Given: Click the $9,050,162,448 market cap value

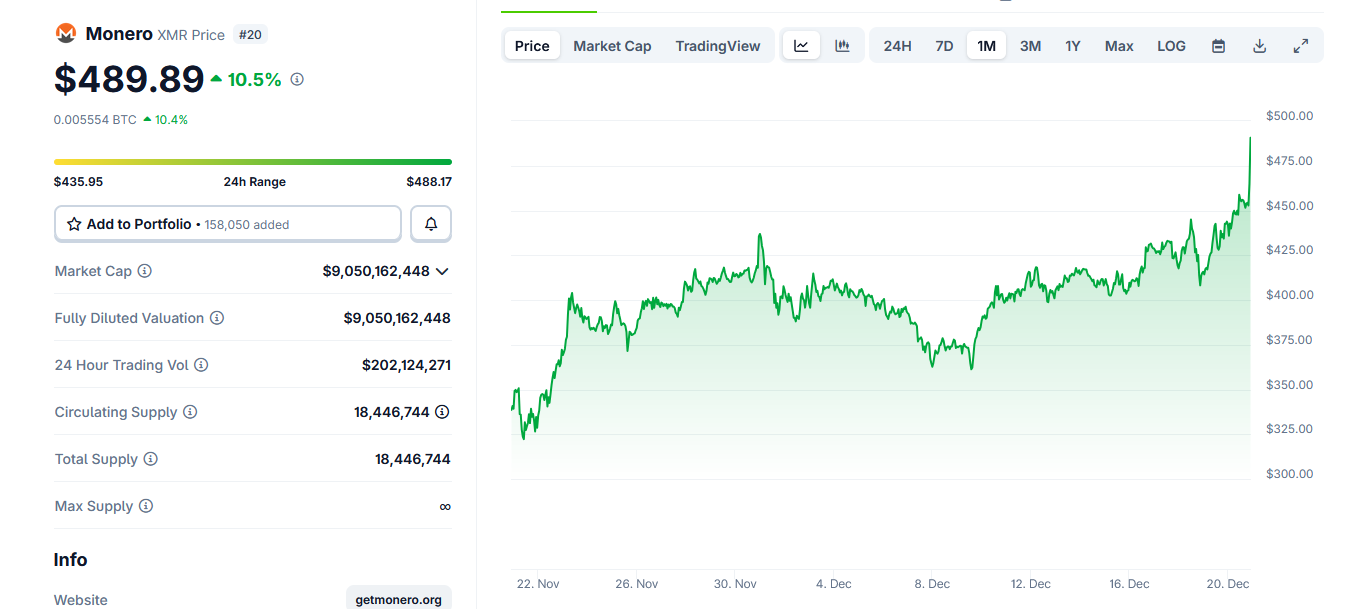Looking at the screenshot, I should (x=376, y=271).
